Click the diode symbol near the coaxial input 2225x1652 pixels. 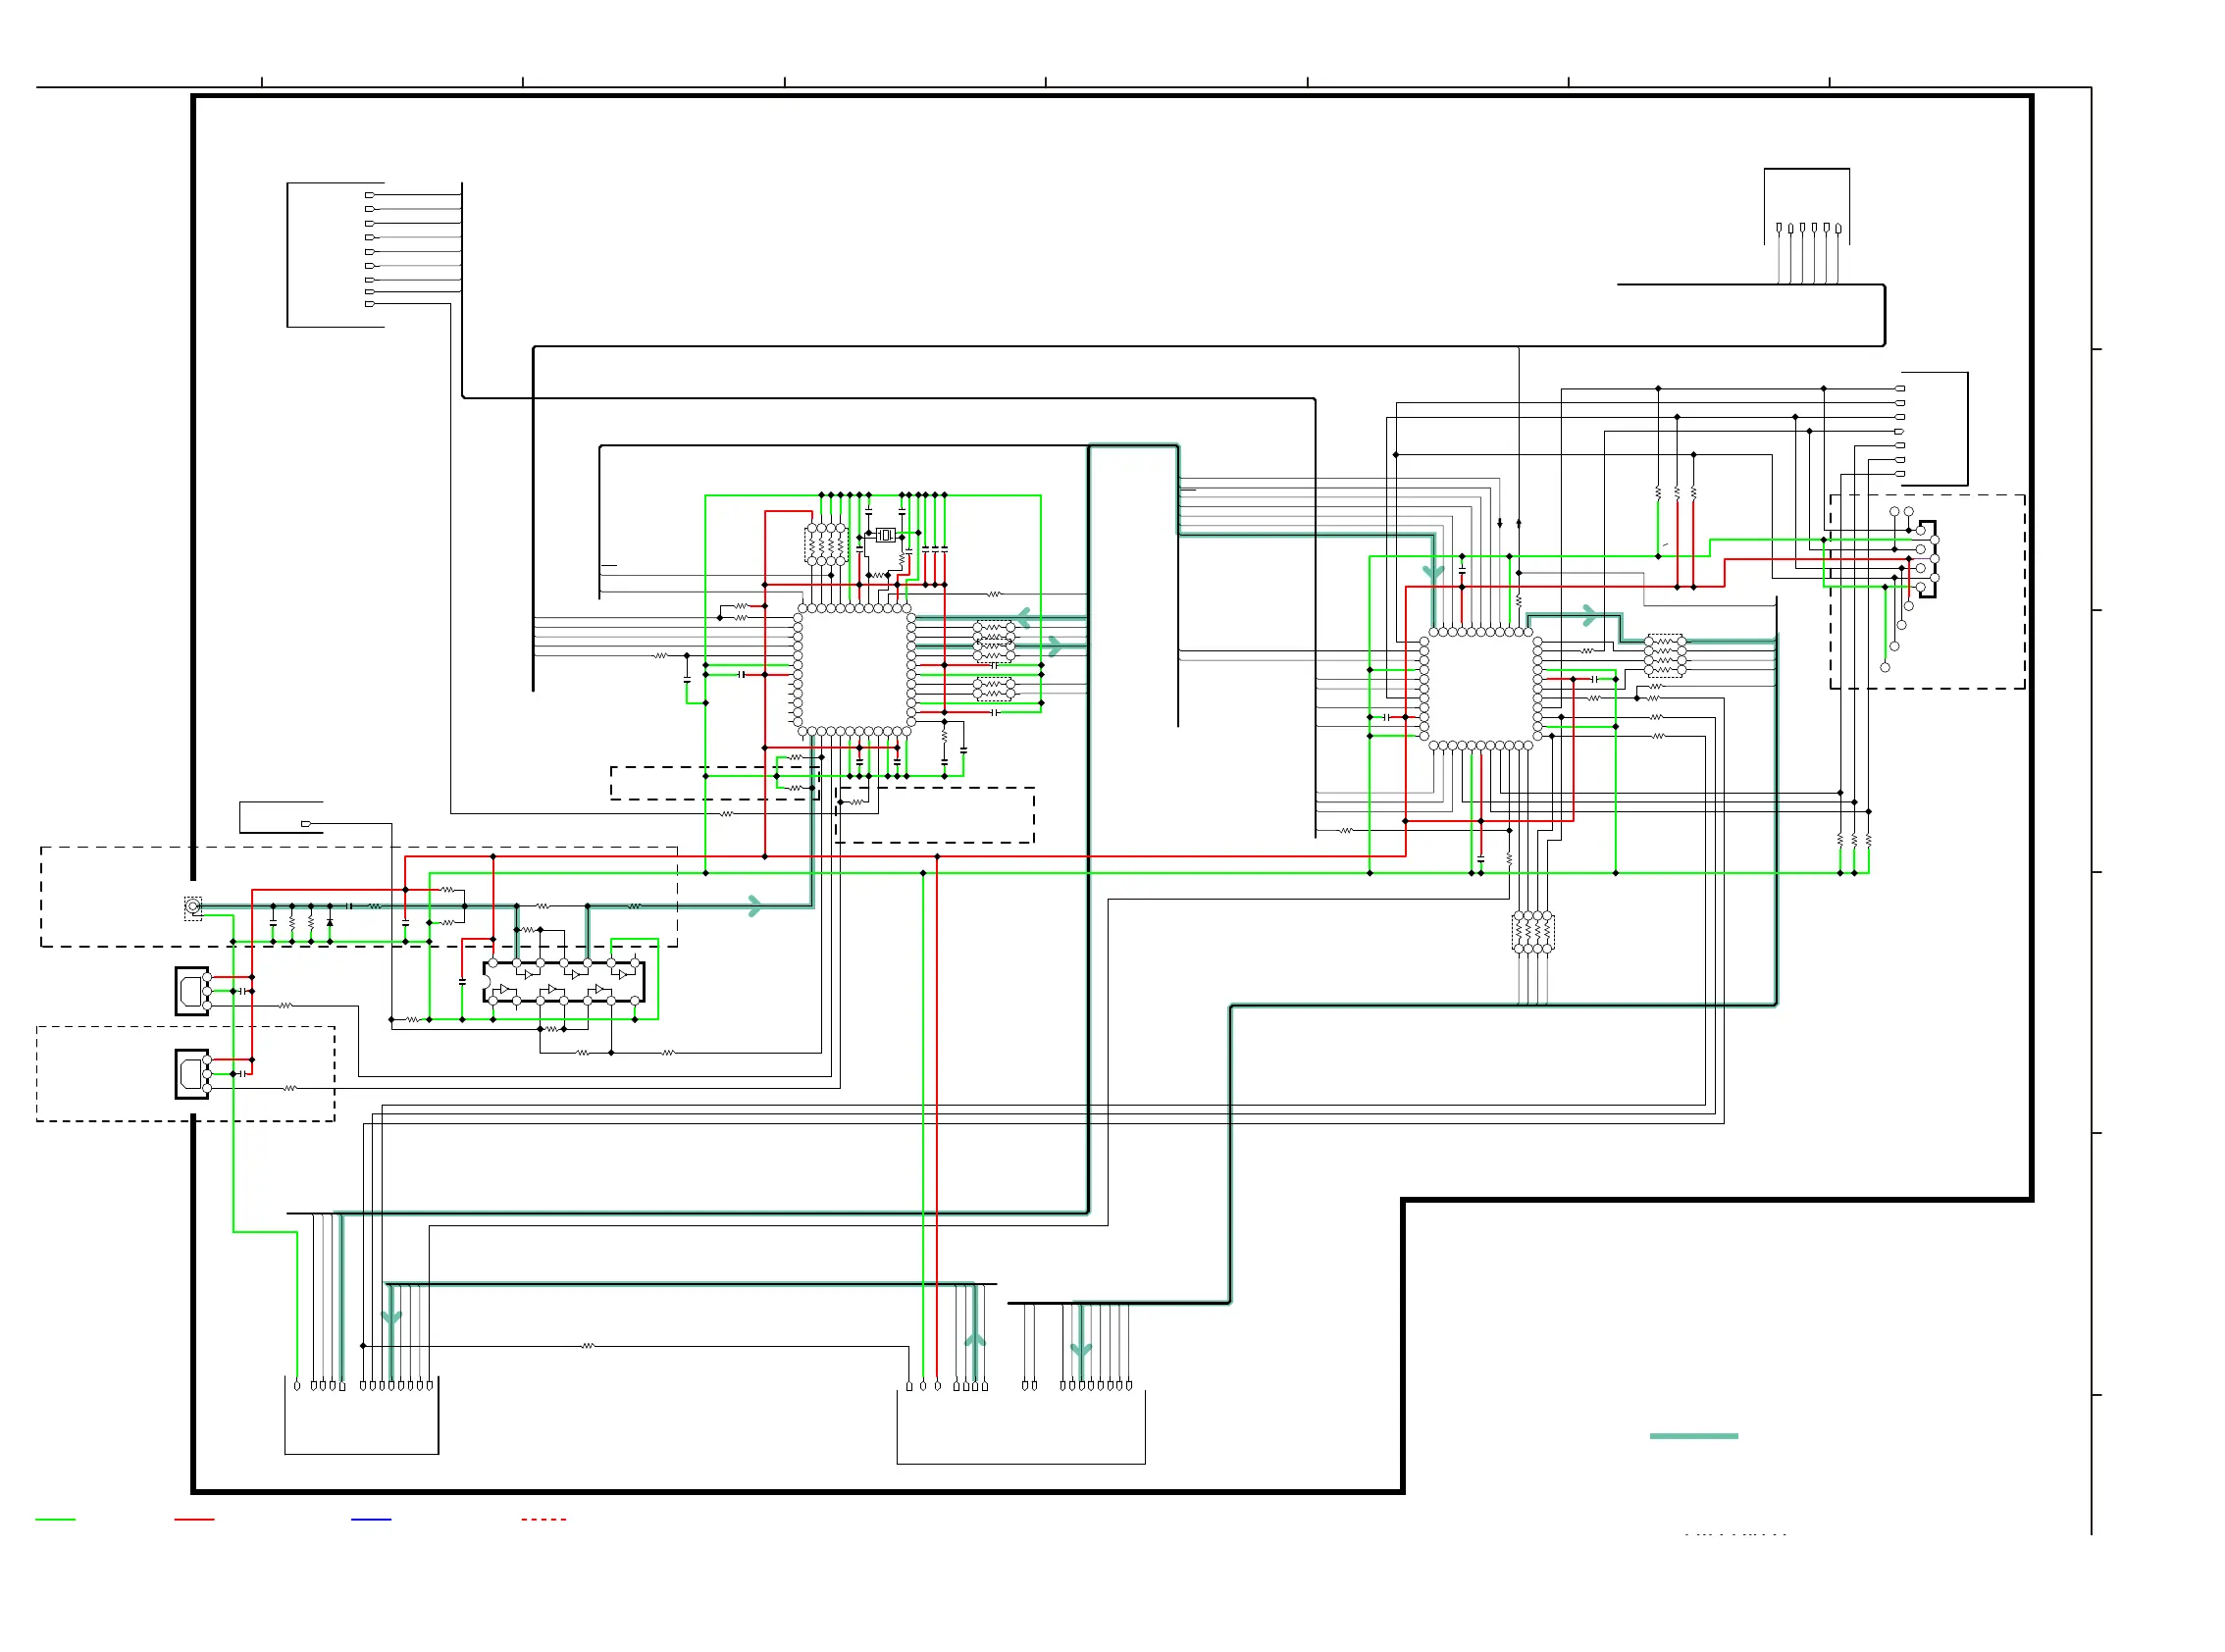pos(330,922)
